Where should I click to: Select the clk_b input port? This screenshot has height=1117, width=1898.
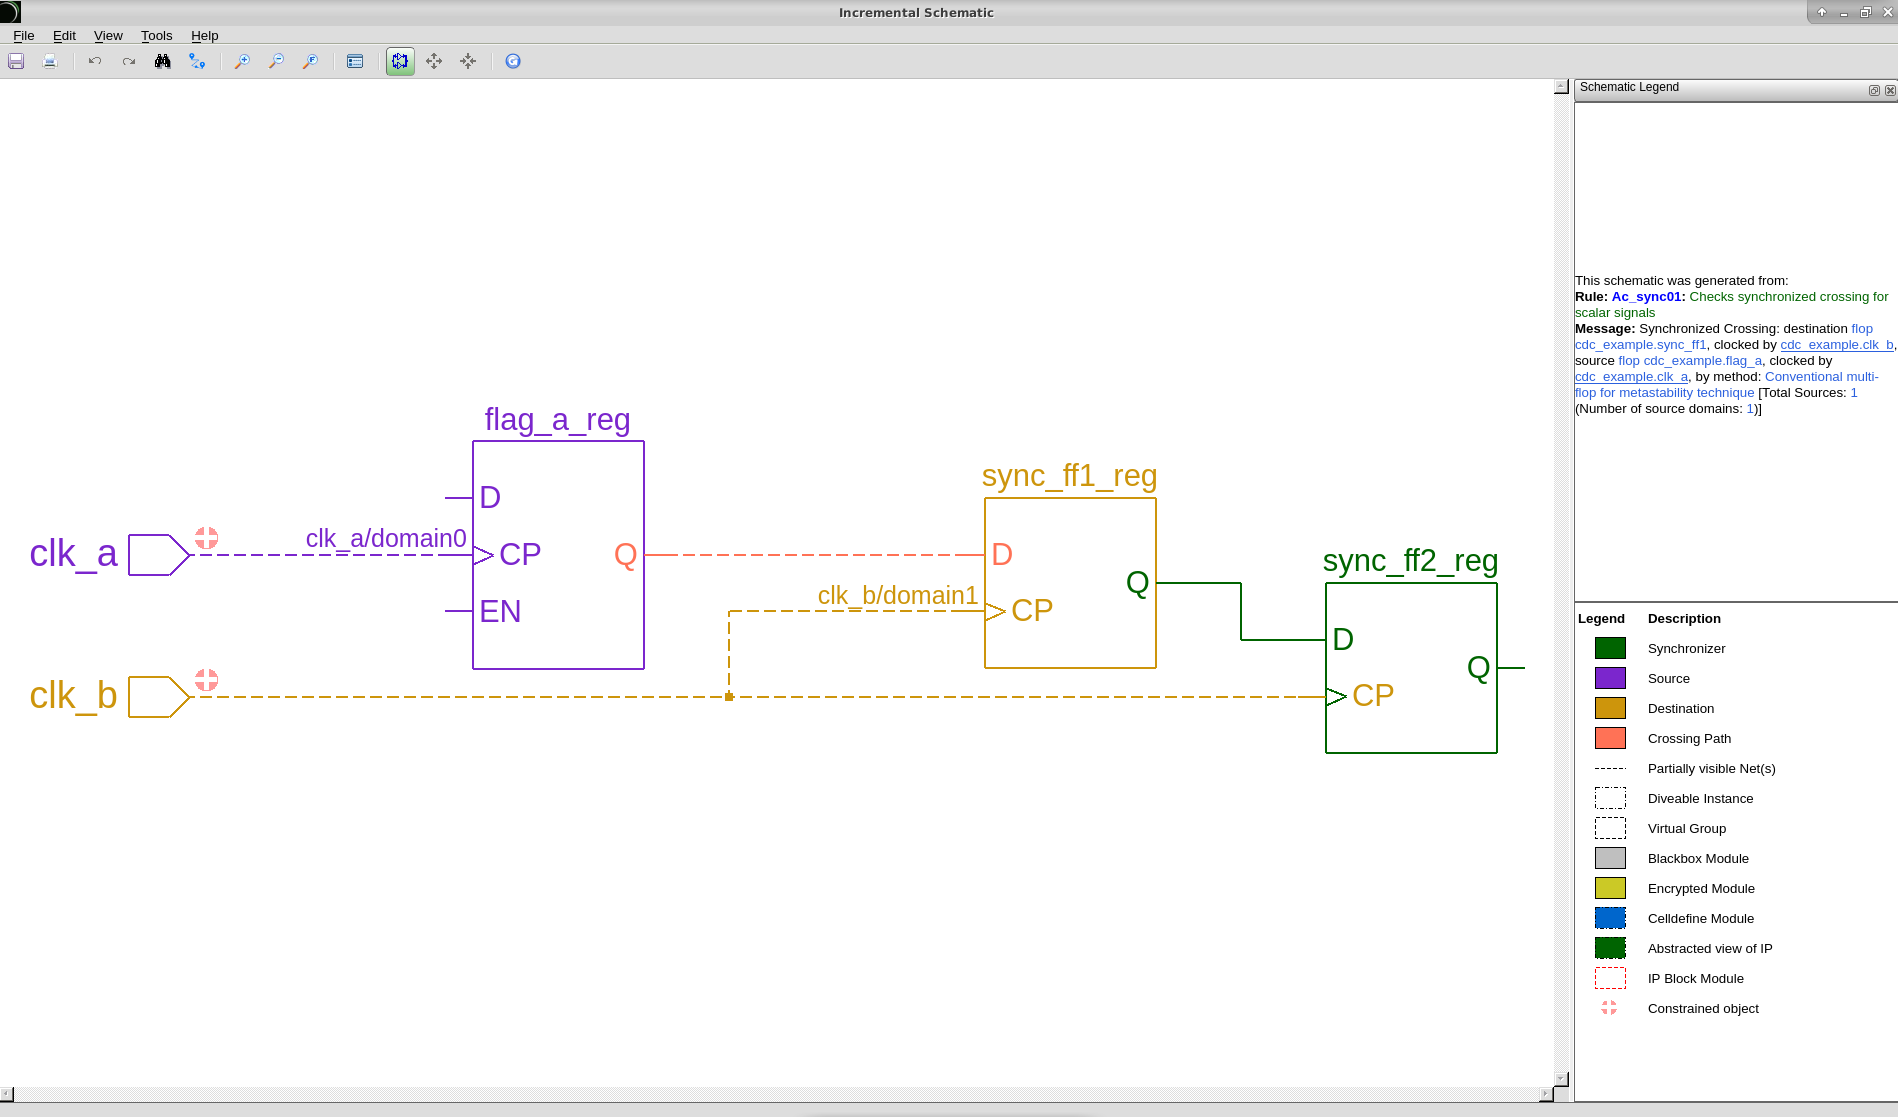tap(159, 697)
